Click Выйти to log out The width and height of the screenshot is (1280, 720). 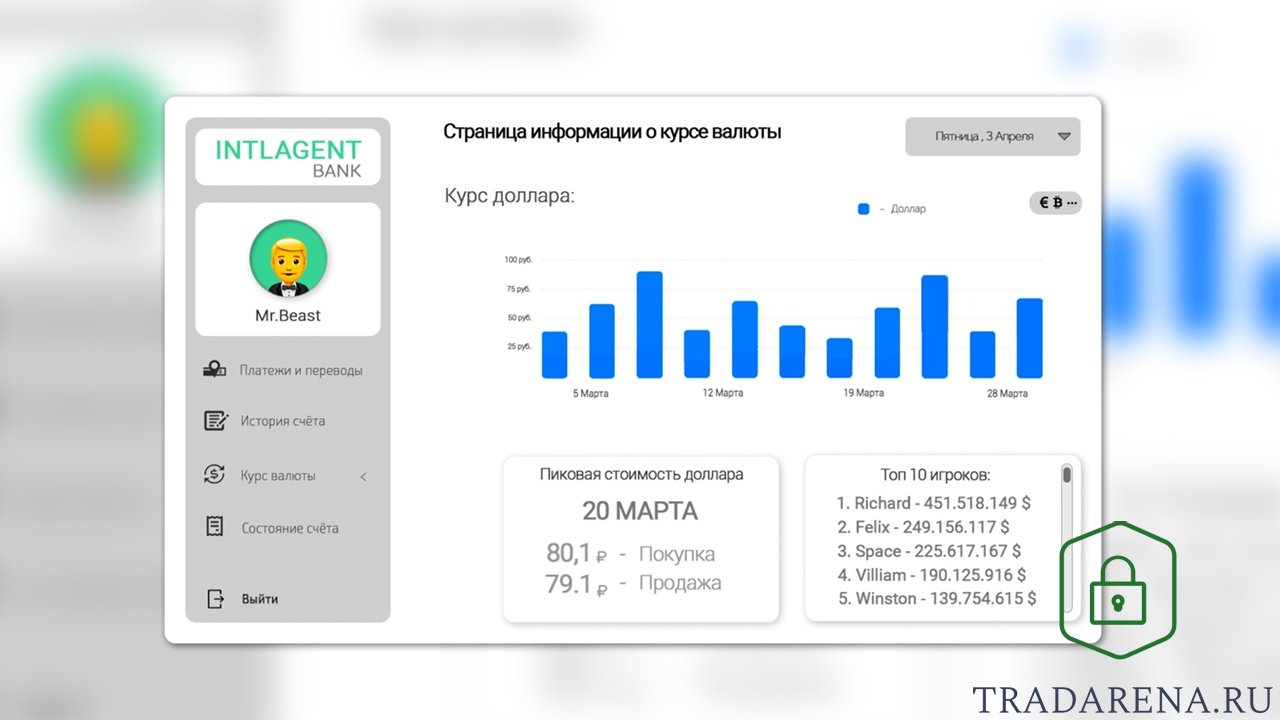click(x=260, y=599)
